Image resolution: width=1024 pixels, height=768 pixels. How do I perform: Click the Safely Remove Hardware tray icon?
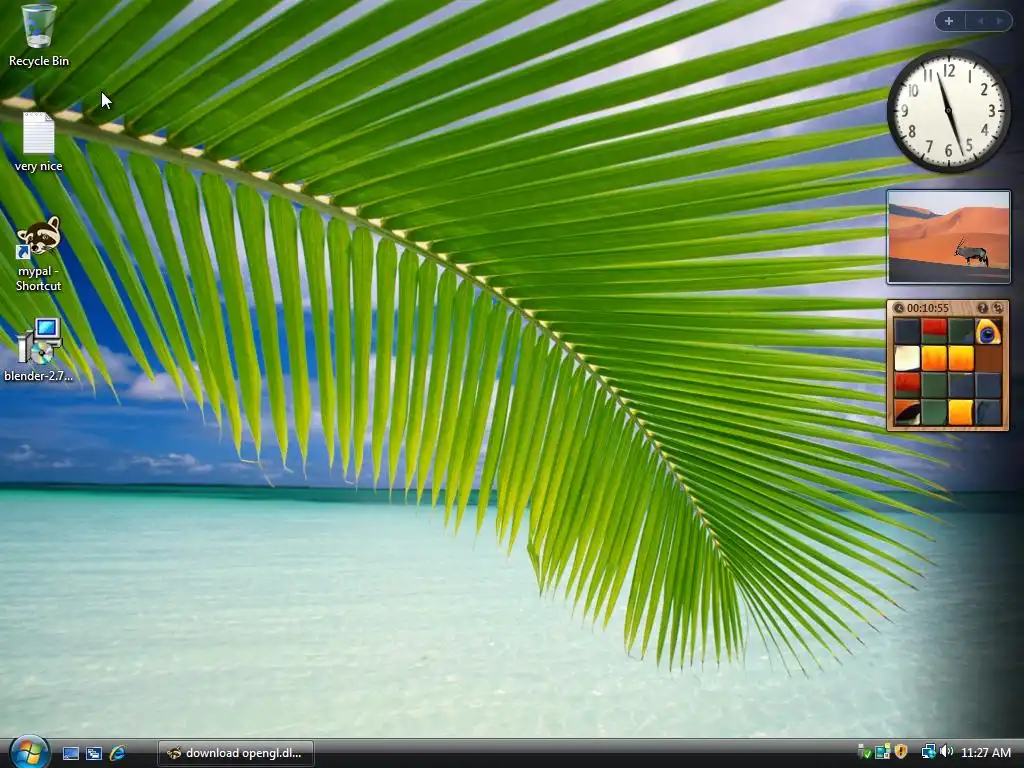click(x=863, y=752)
